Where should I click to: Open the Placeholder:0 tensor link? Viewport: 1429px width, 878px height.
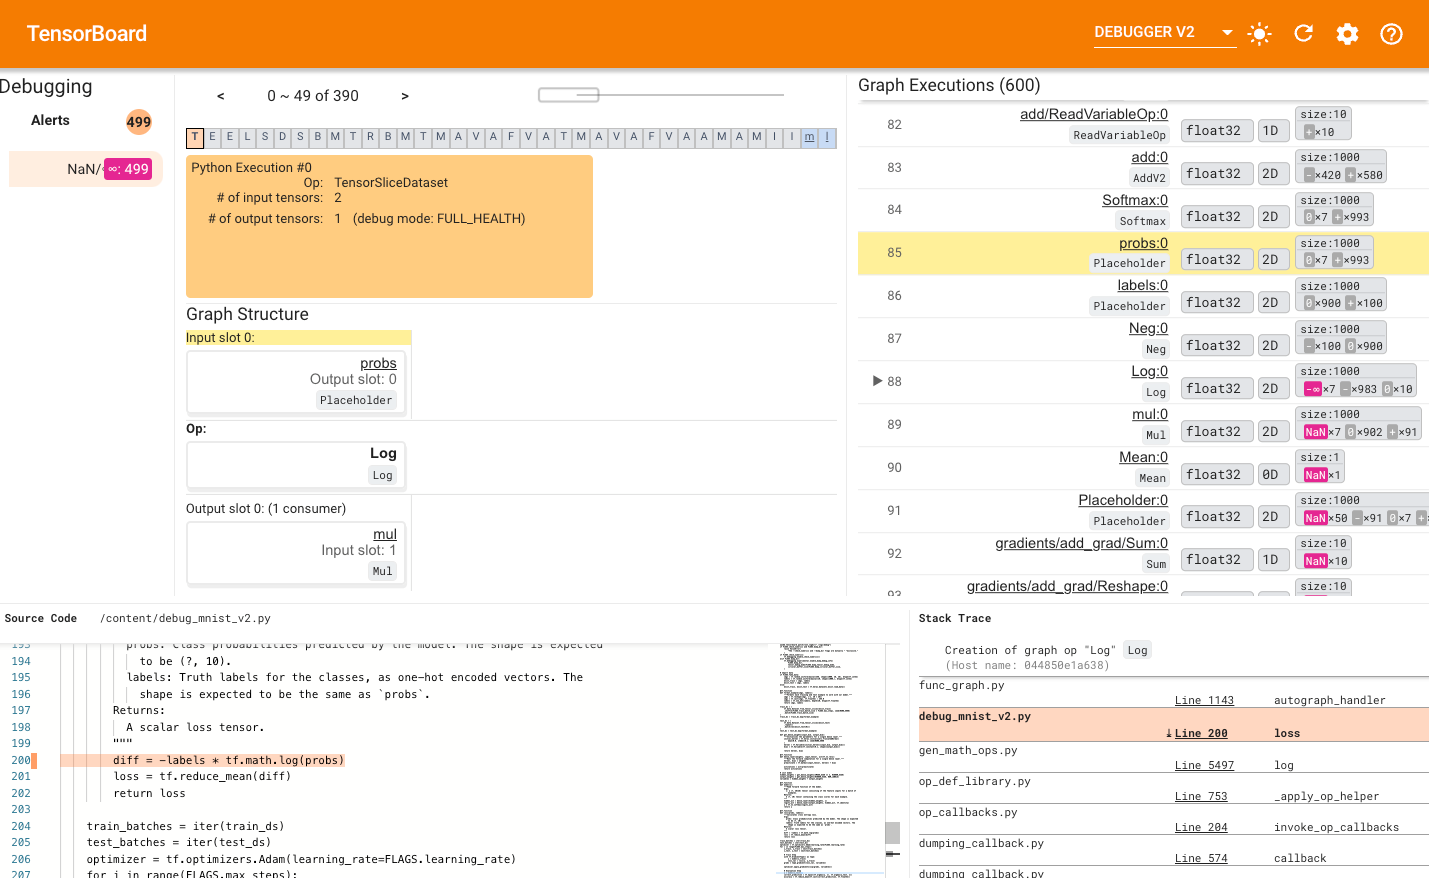[x=1123, y=500]
